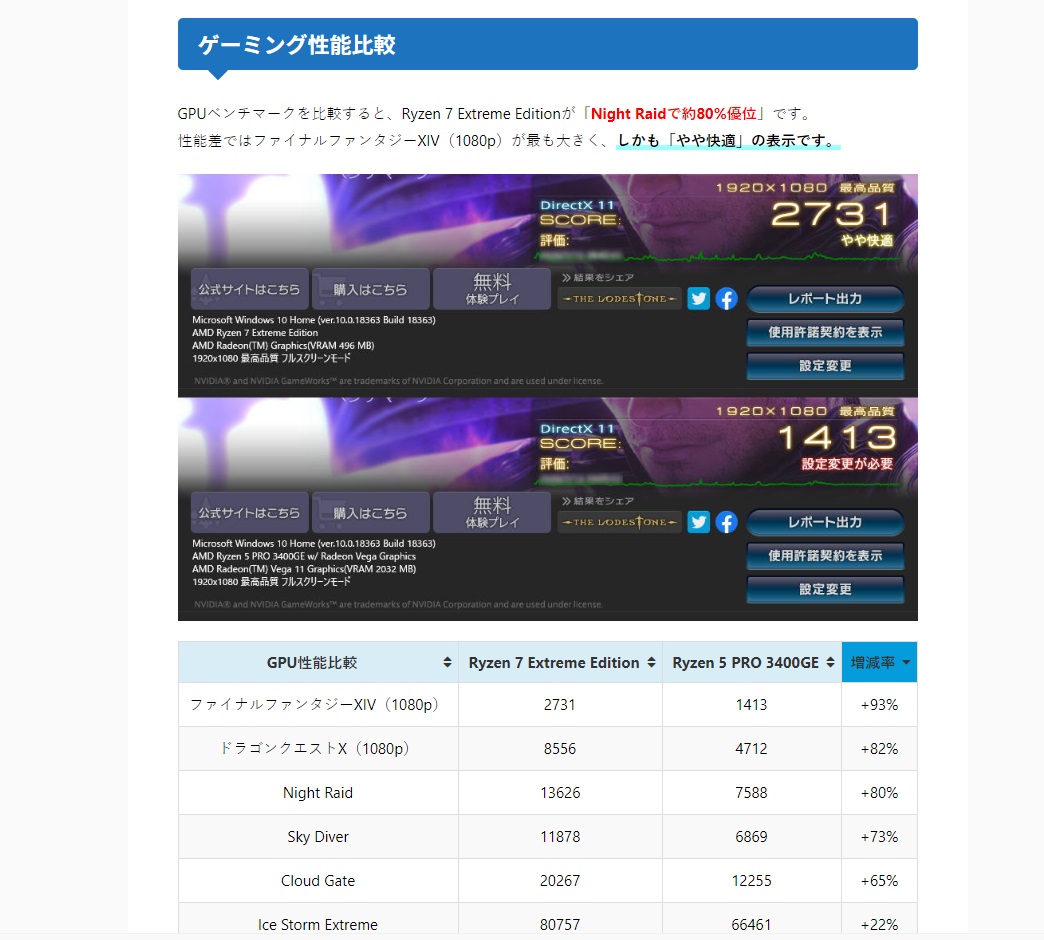Click 使用許諾契約を表示 in the 2731 benchmark
This screenshot has height=940, width=1044.
(825, 332)
